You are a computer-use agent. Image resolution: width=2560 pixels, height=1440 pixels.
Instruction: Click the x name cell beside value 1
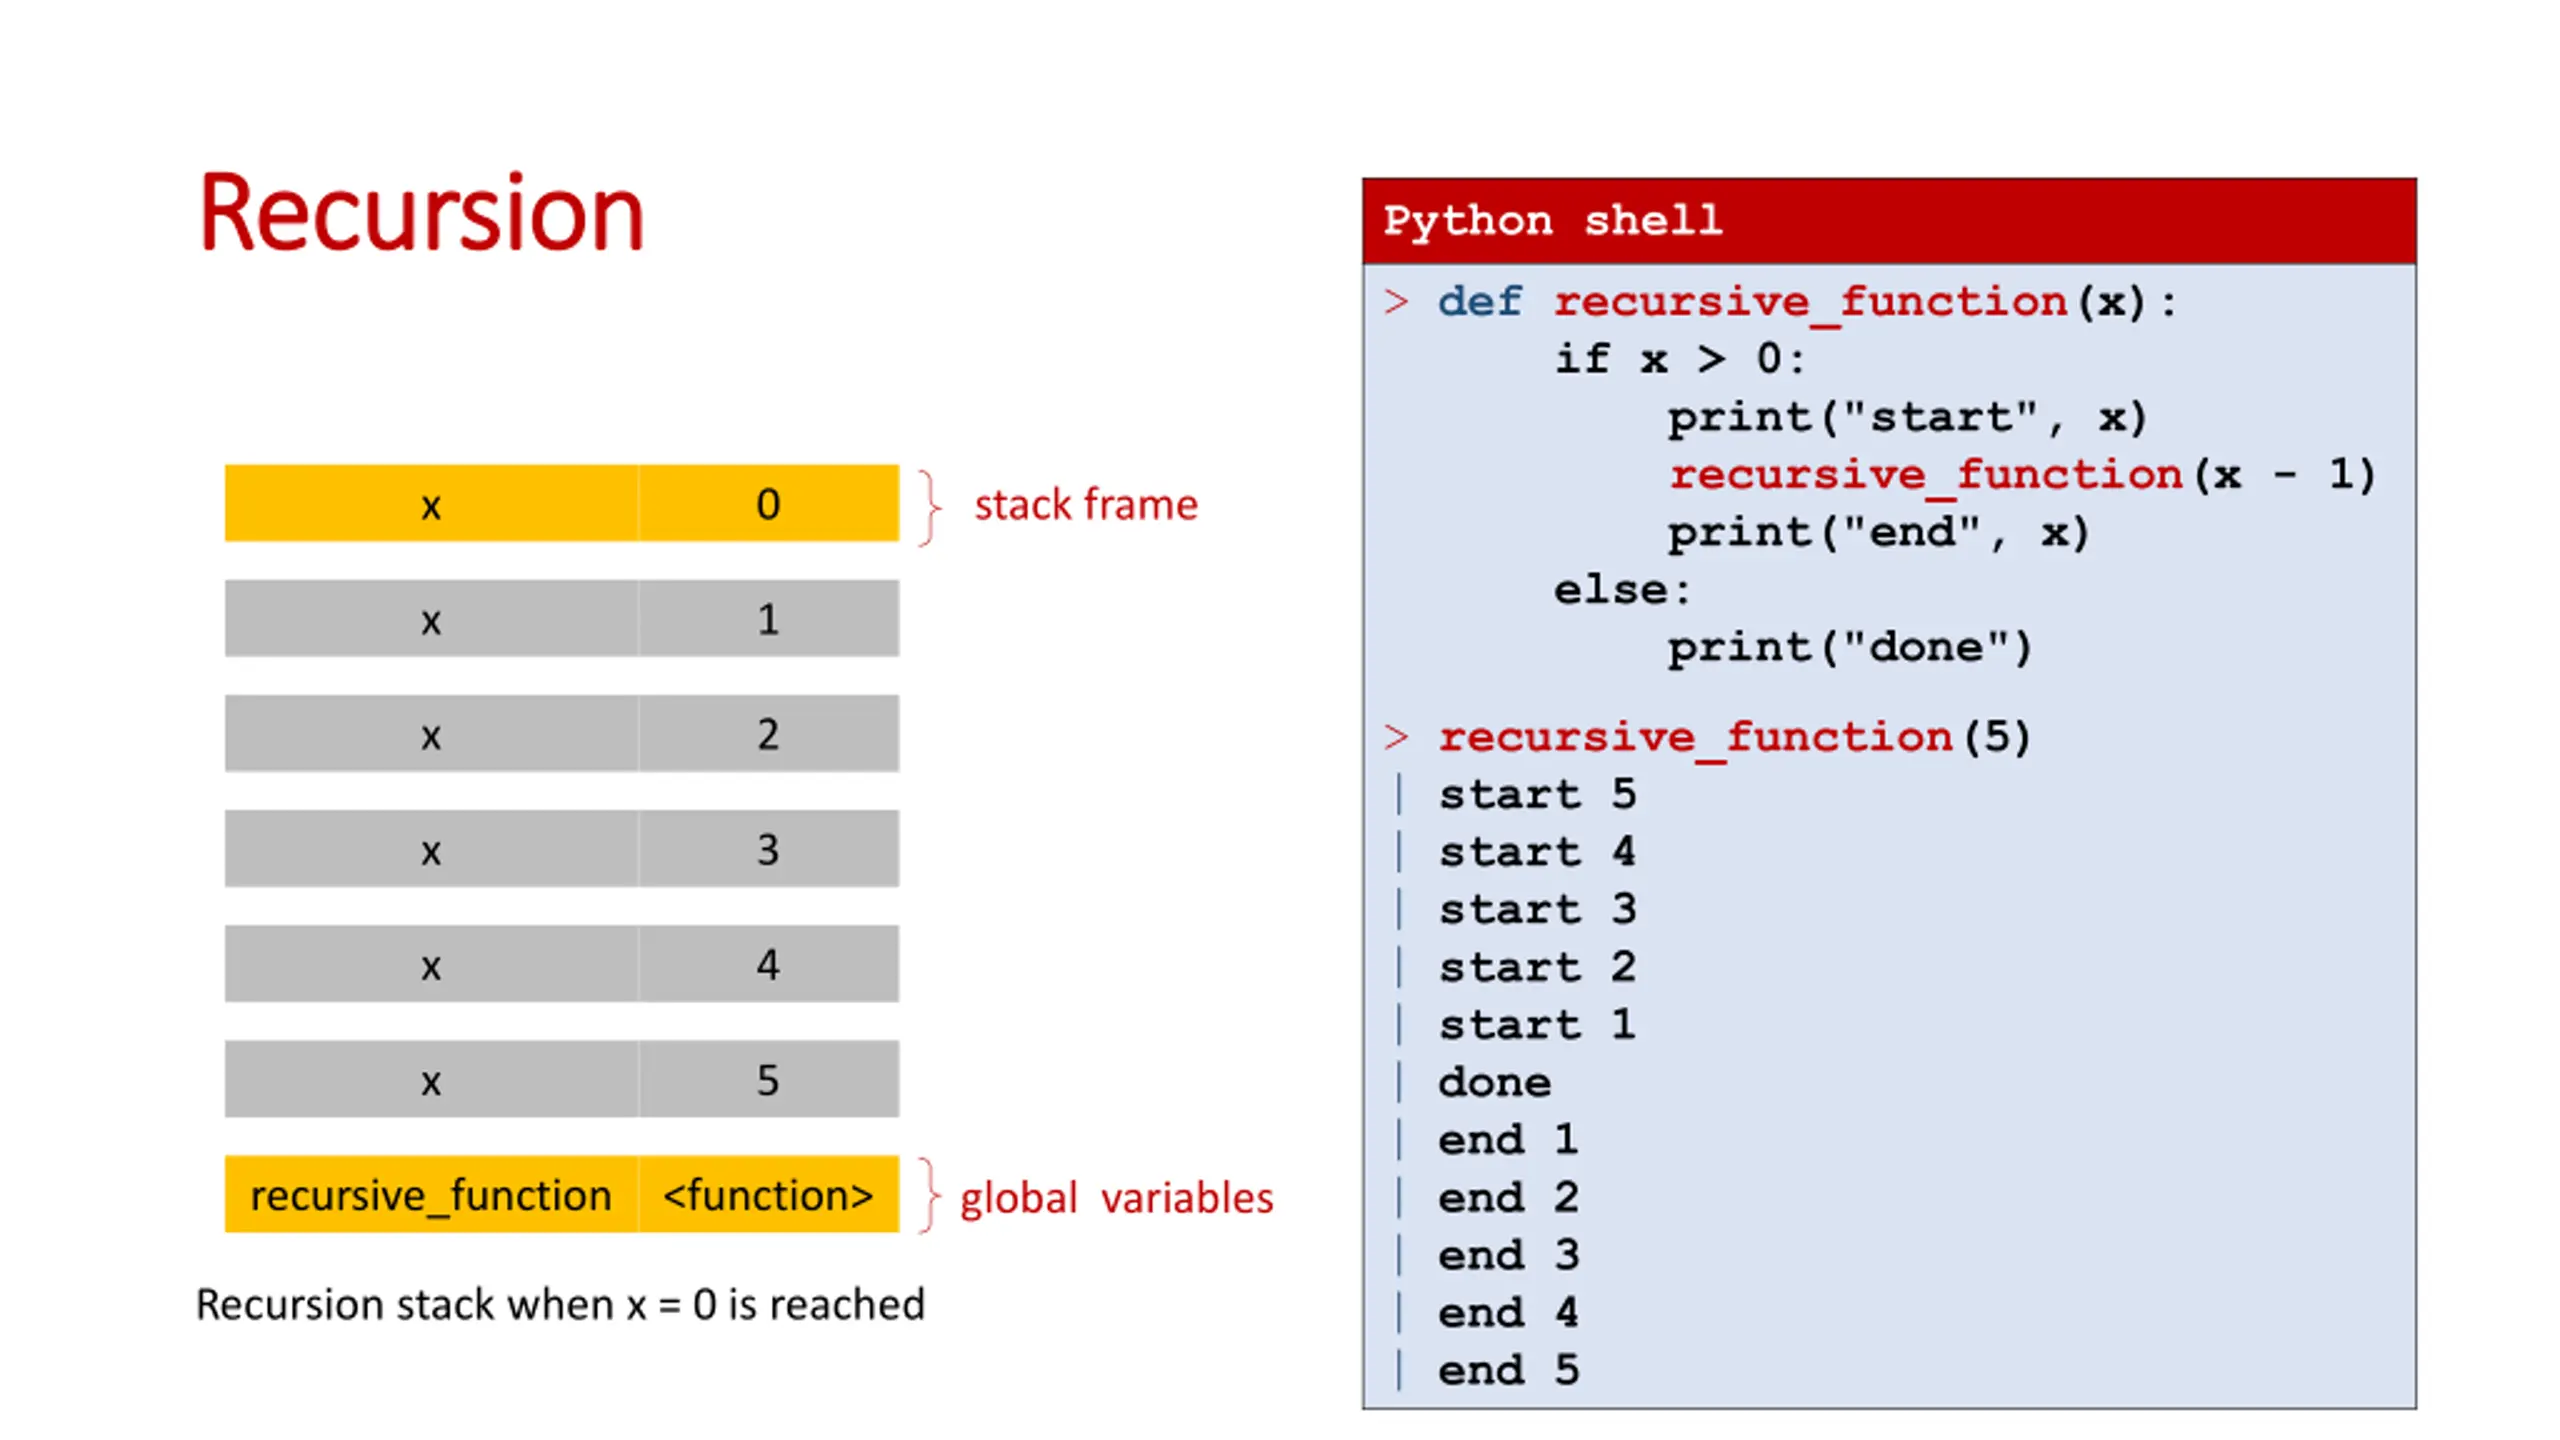[431, 618]
